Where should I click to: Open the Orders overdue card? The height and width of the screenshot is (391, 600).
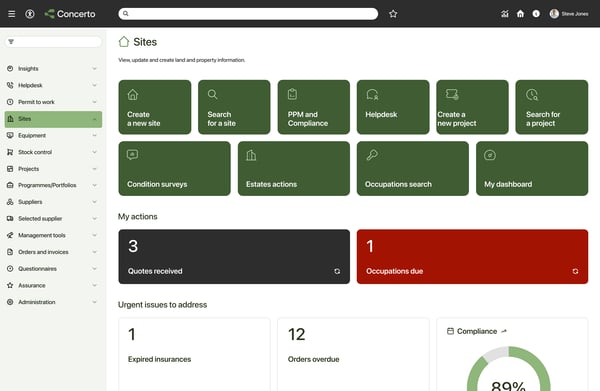(353, 354)
